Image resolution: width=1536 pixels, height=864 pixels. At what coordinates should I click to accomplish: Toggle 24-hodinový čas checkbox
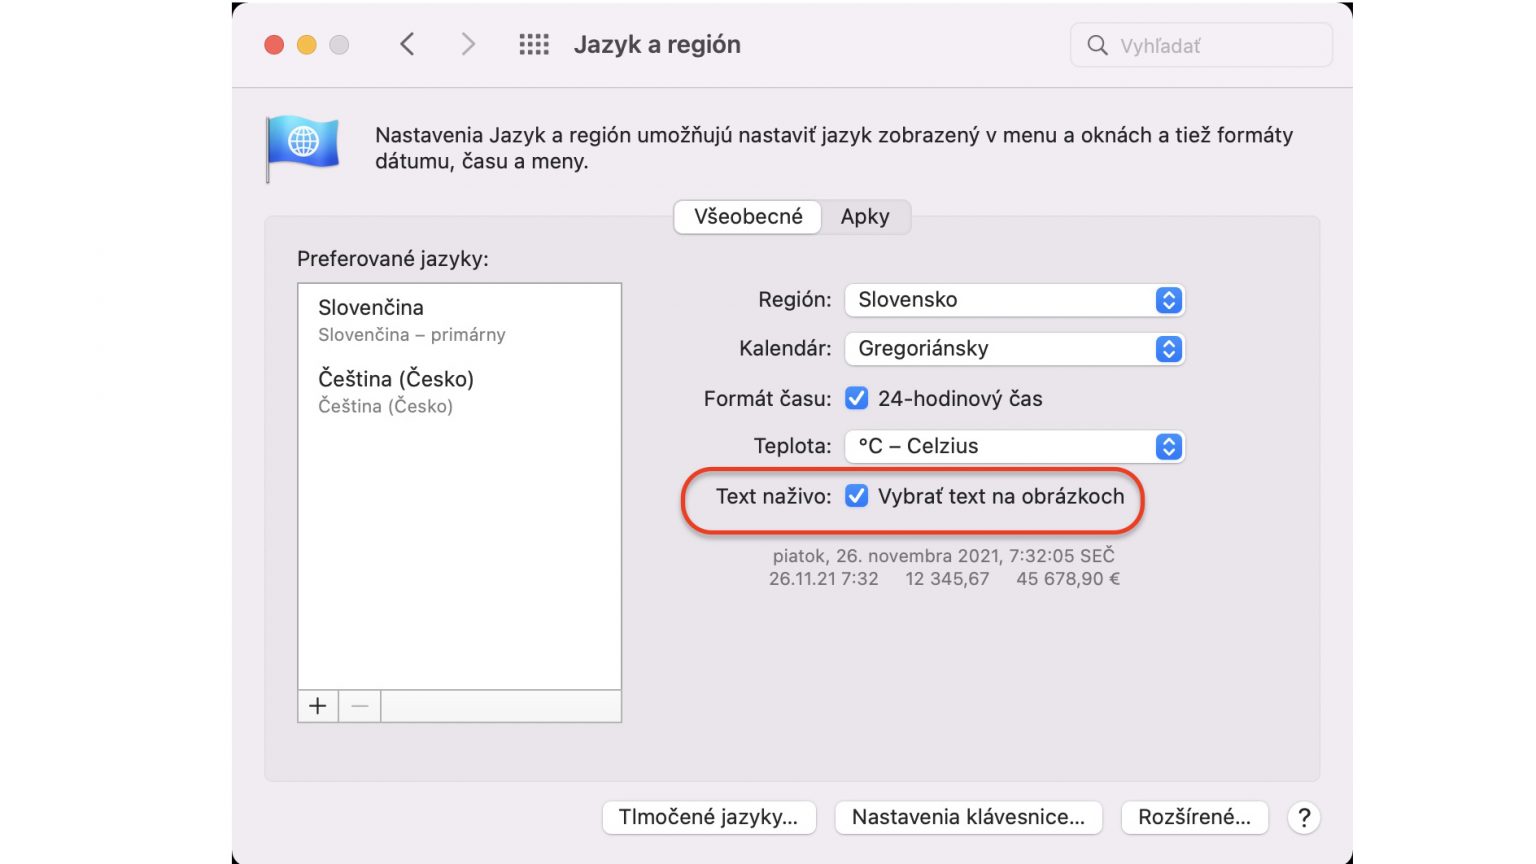(x=856, y=398)
